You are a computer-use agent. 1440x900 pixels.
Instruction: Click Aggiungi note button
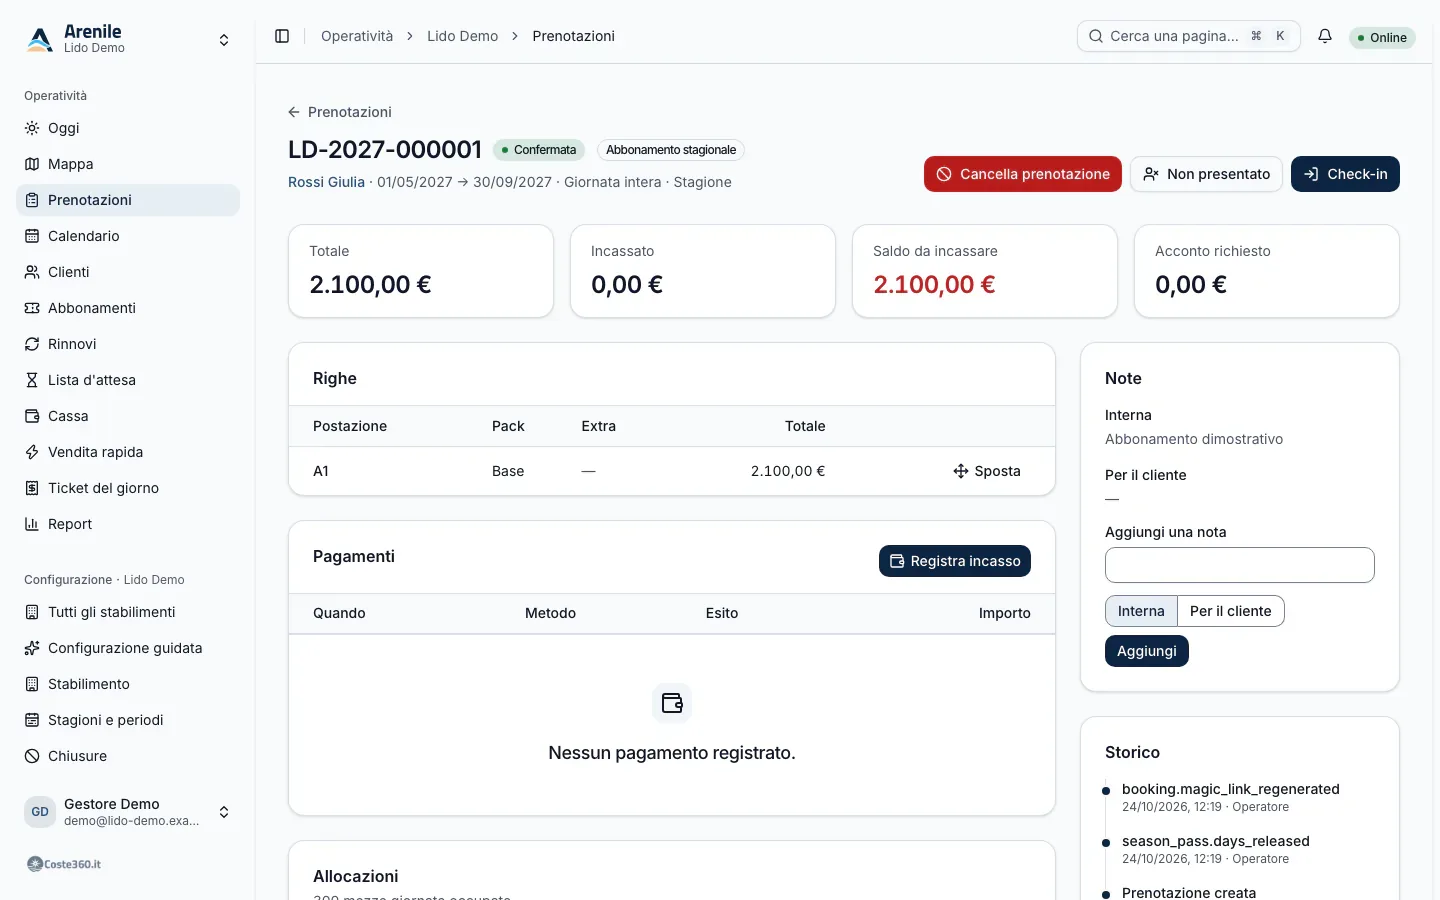1147,651
